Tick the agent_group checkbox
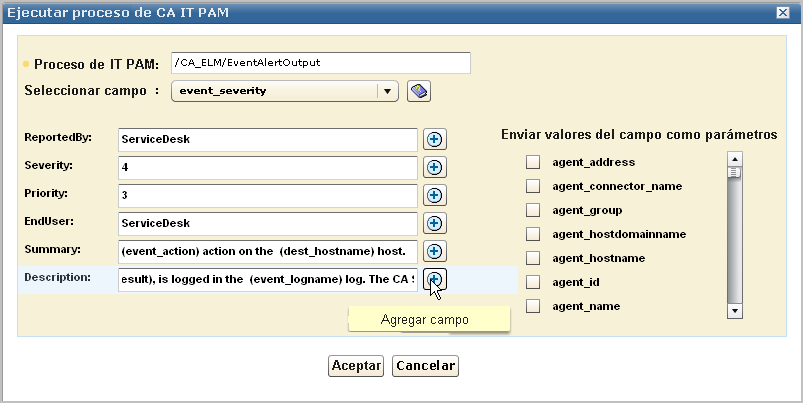This screenshot has height=403, width=803. [533, 210]
